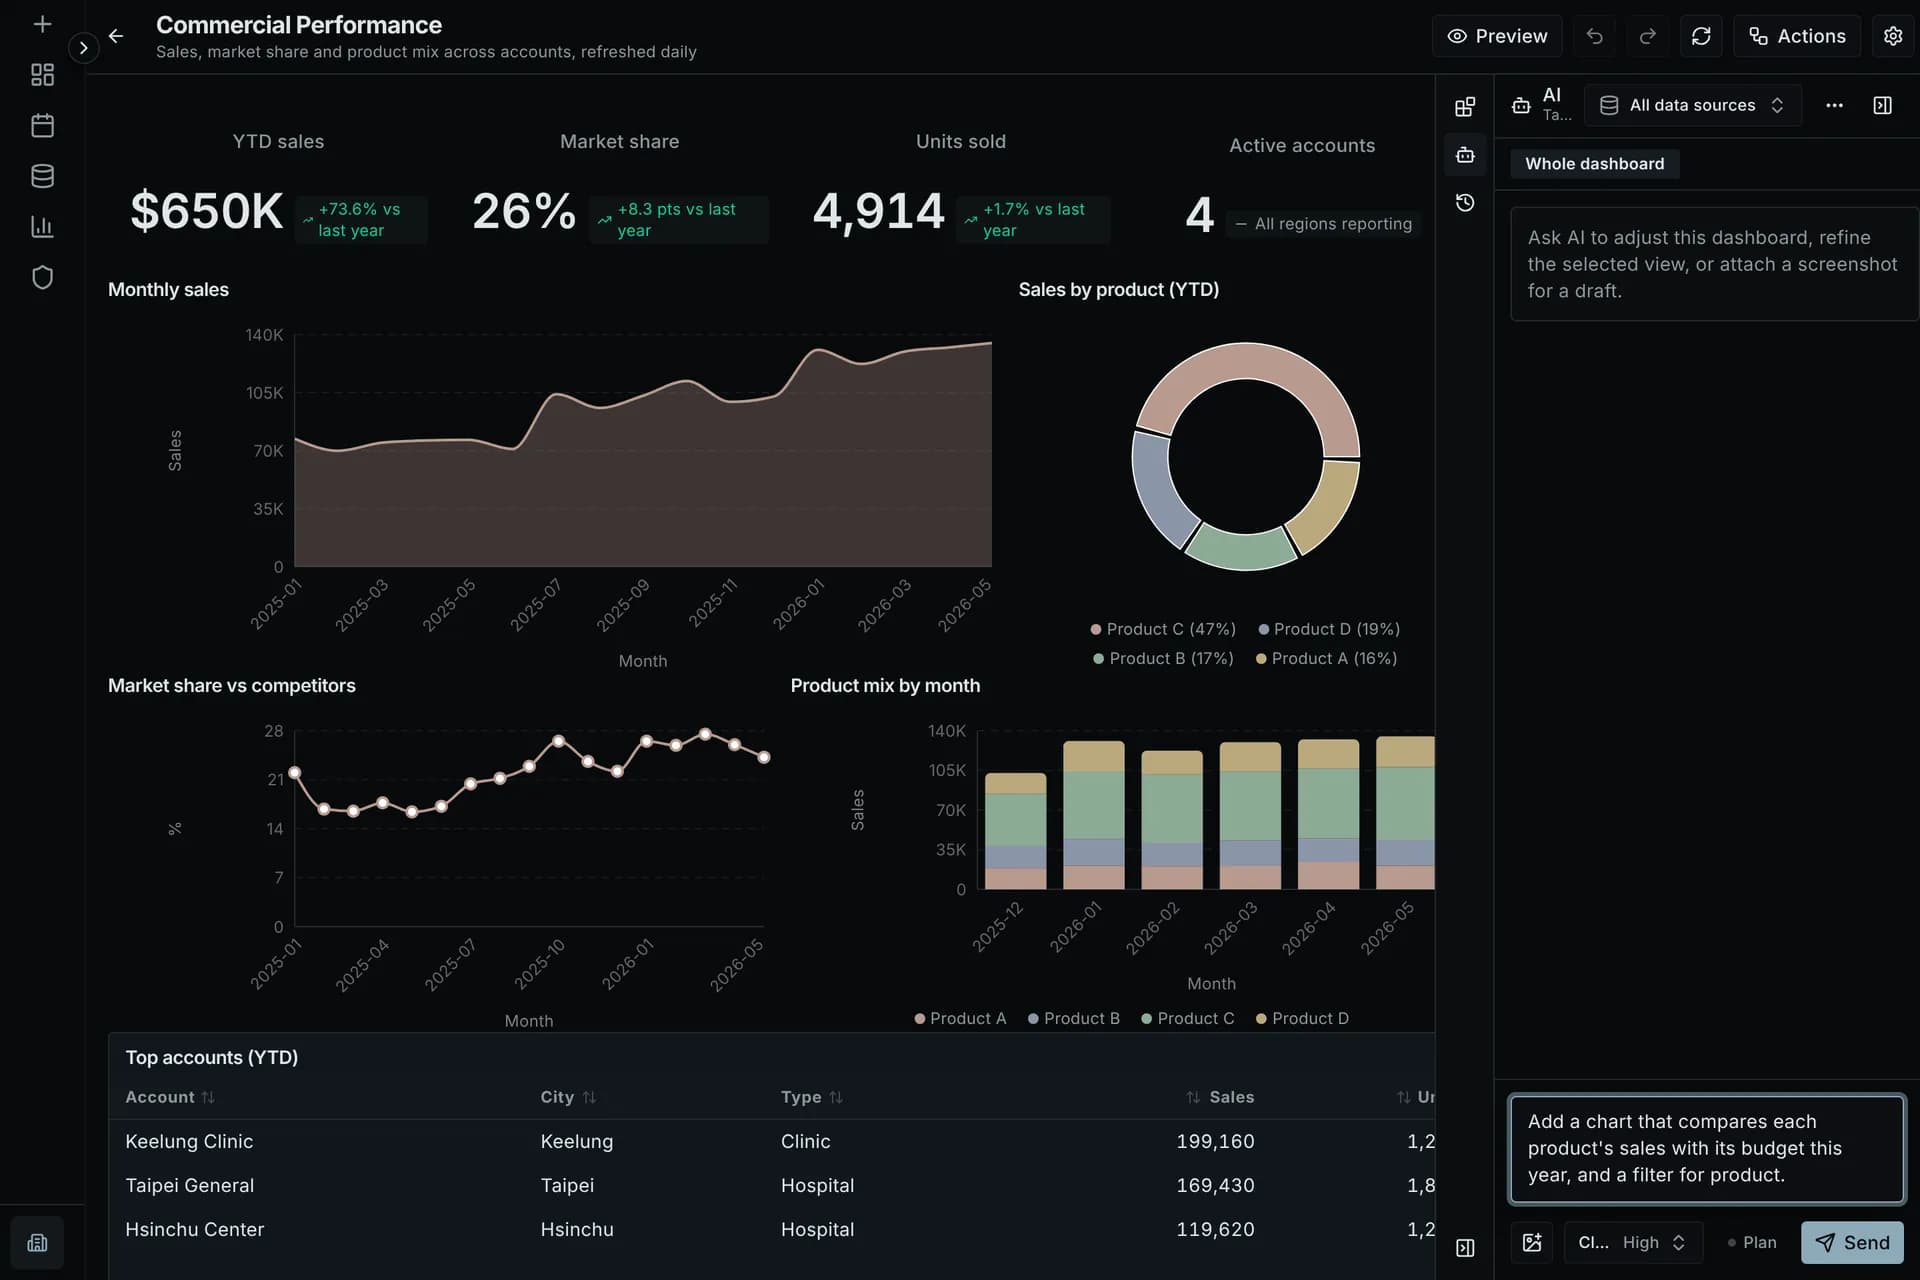
Task: Refresh the dashboard data
Action: [x=1701, y=36]
